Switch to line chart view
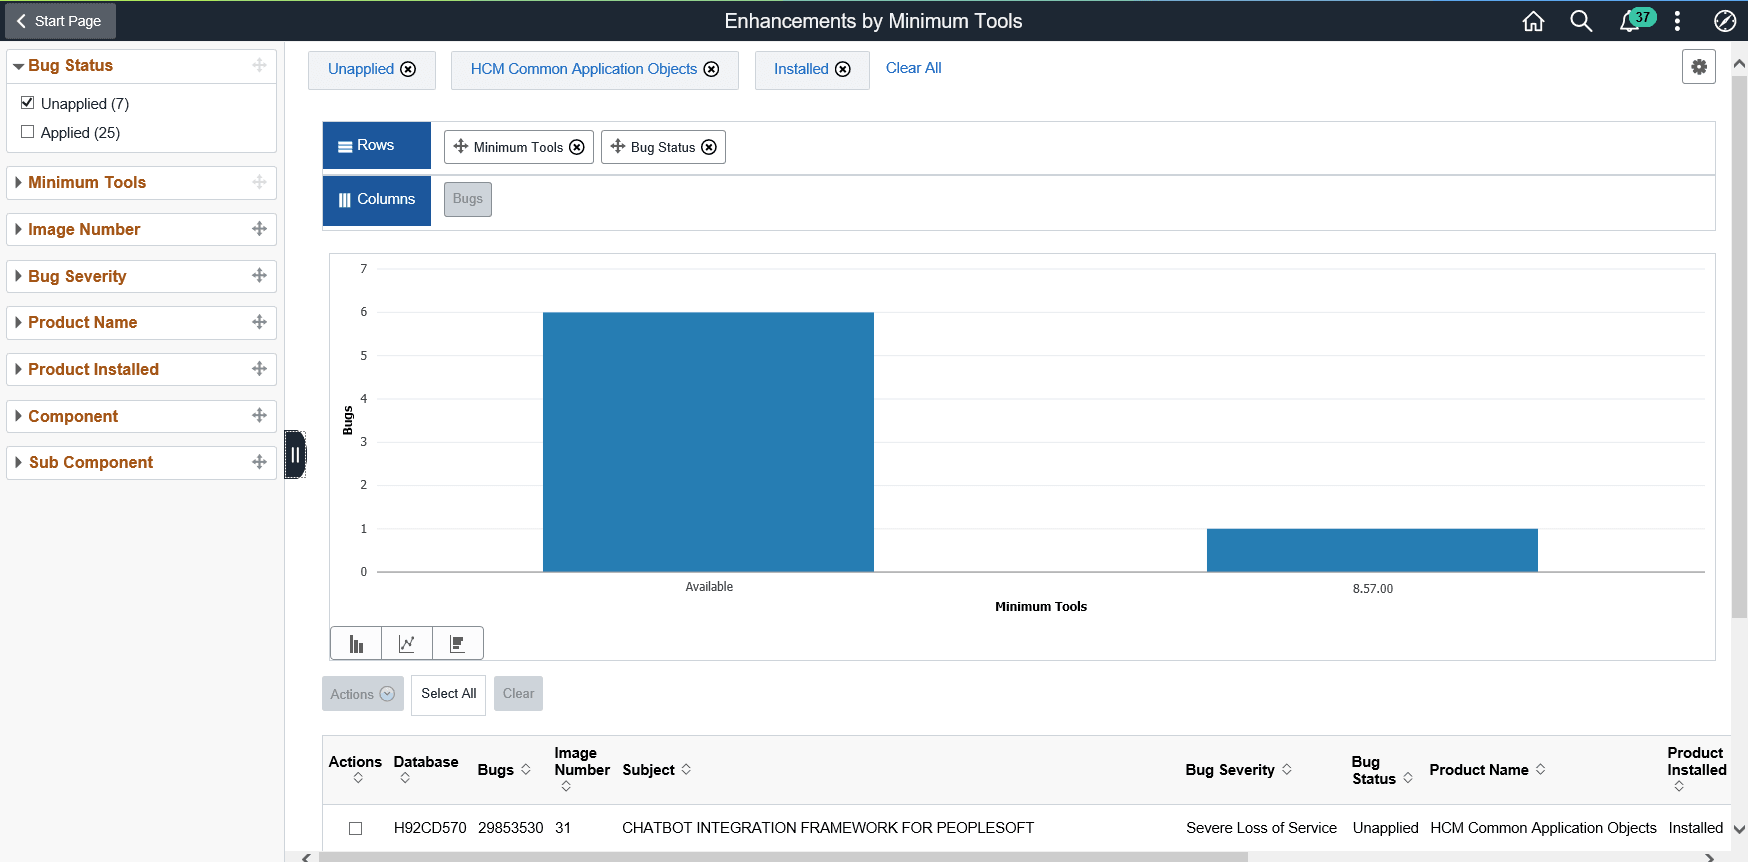Viewport: 1748px width, 862px height. (x=407, y=644)
